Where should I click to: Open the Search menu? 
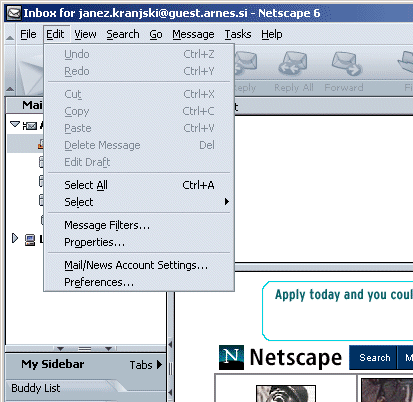123,34
